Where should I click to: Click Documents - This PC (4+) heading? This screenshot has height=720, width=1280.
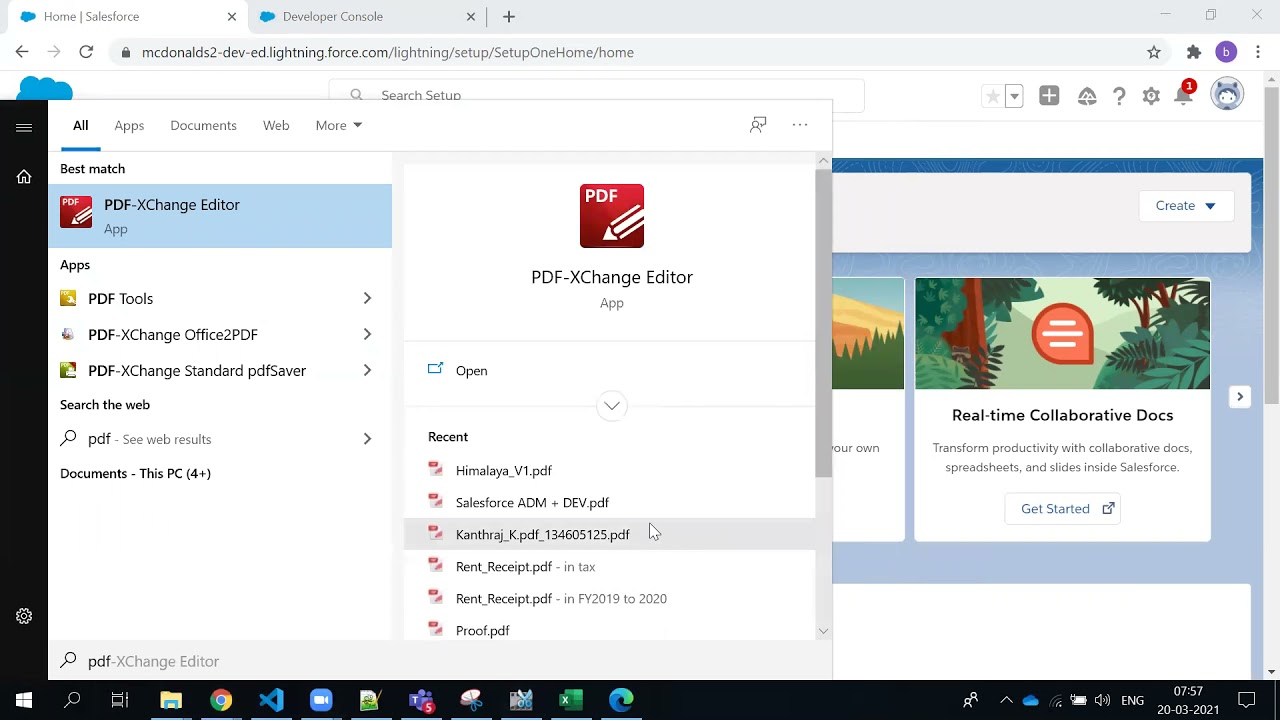point(135,473)
